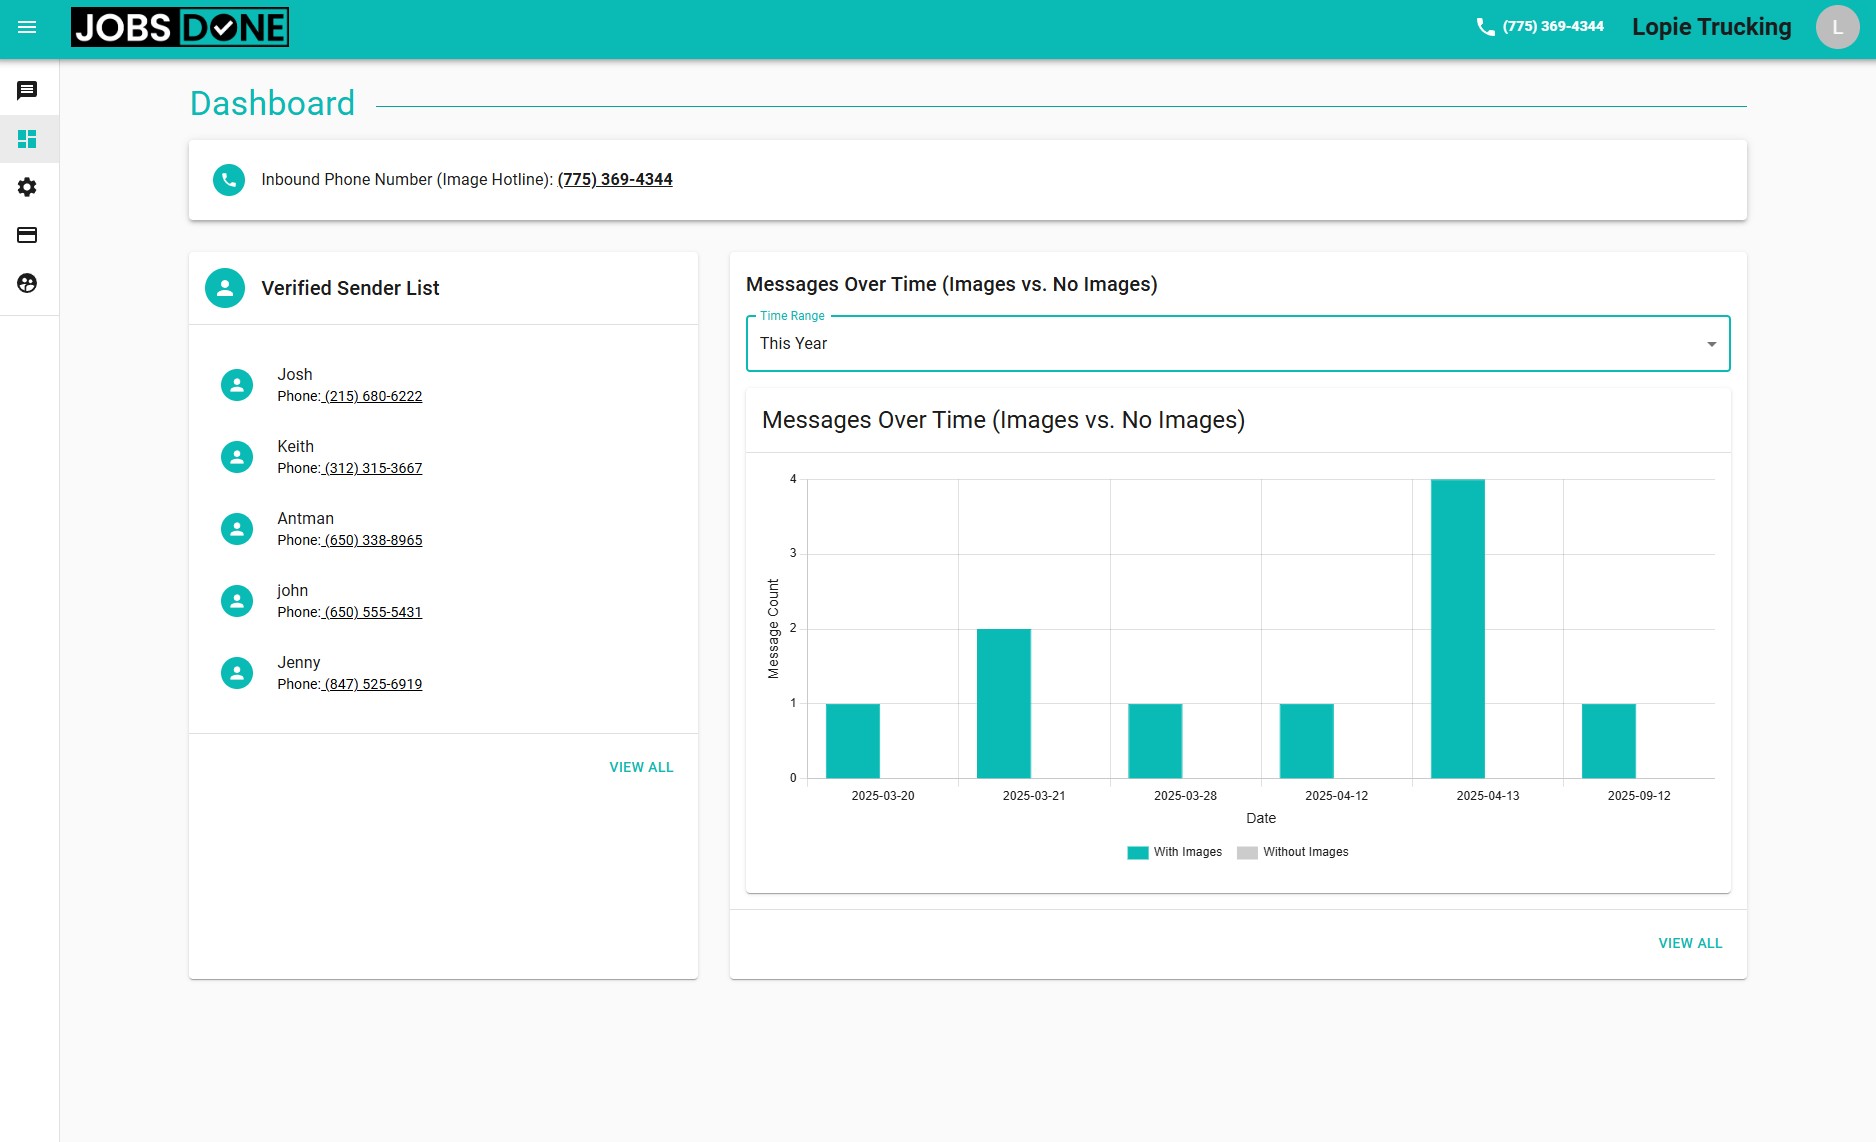Toggle the With Images legend item
The width and height of the screenshot is (1876, 1142).
pyautogui.click(x=1174, y=852)
